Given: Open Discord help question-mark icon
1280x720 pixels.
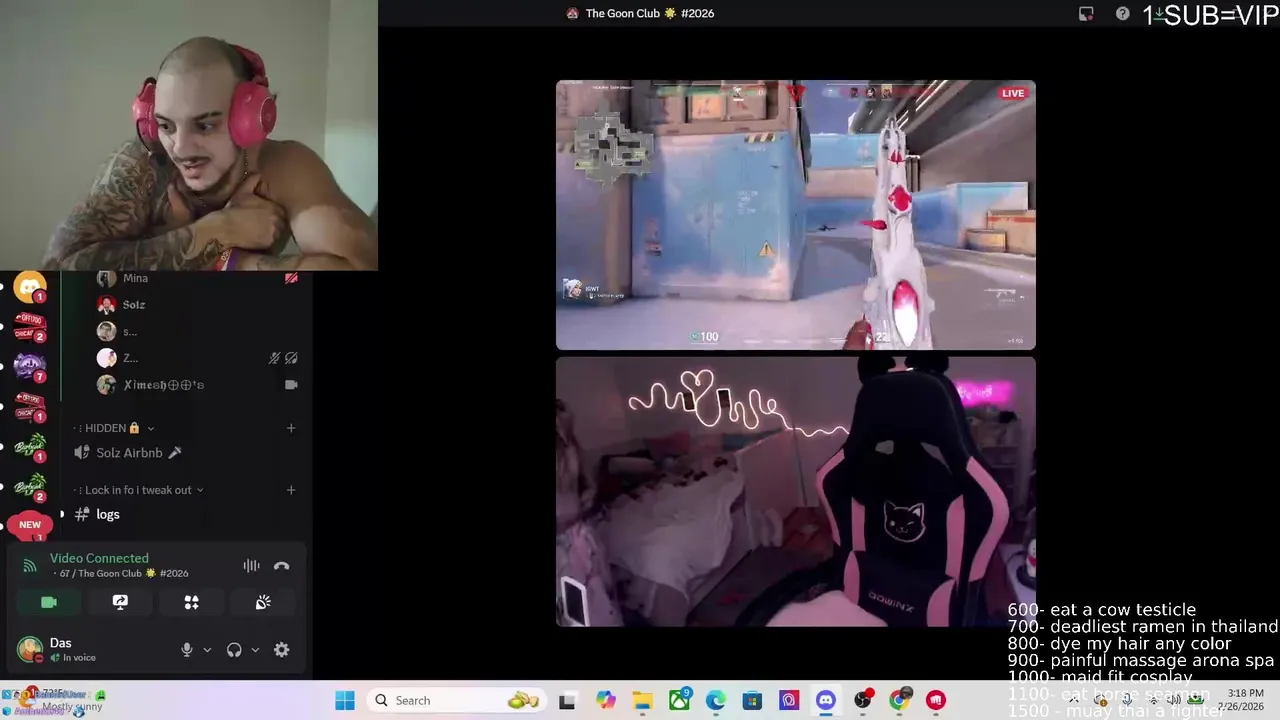Looking at the screenshot, I should pos(1123,14).
